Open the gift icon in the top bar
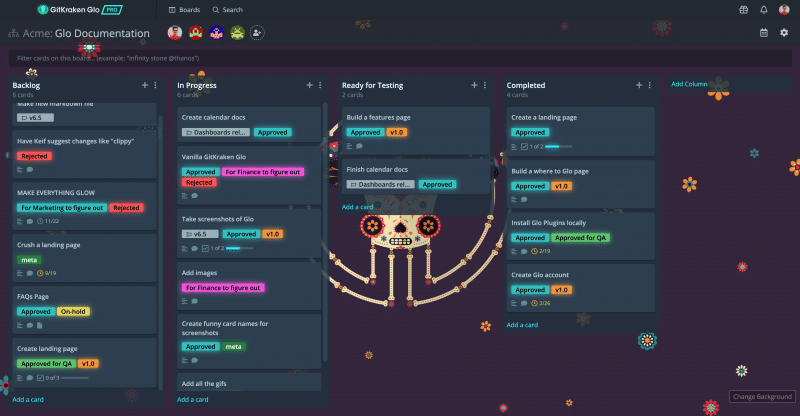The image size is (800, 416). pyautogui.click(x=743, y=10)
